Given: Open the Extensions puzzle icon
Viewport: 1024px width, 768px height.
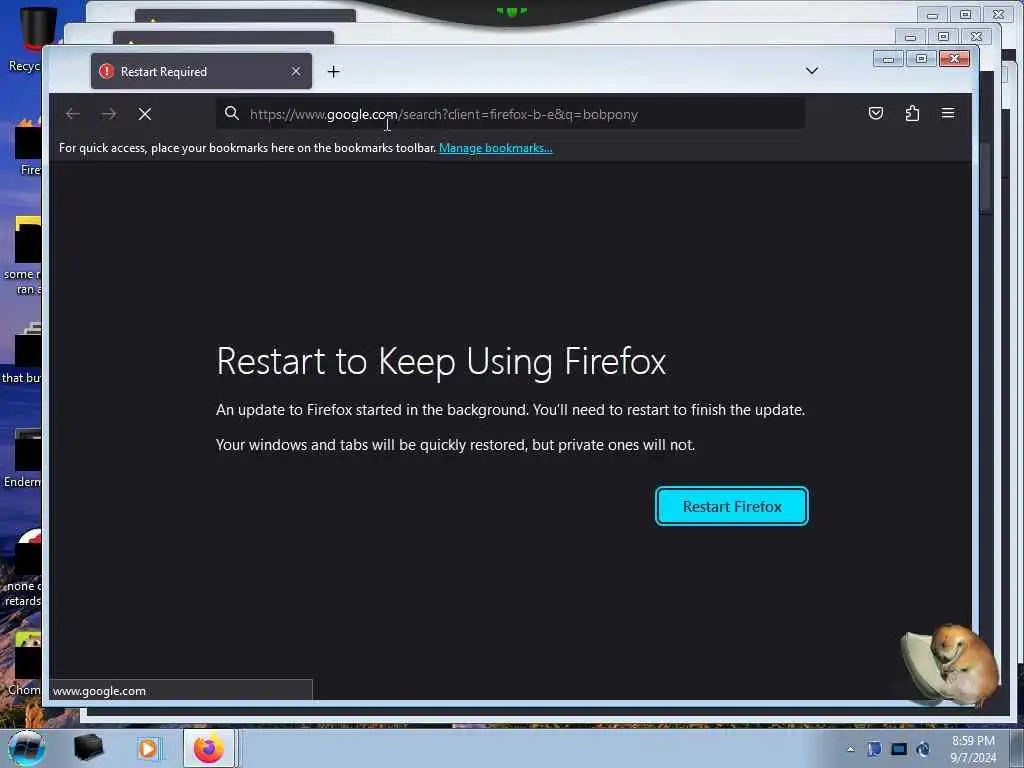Looking at the screenshot, I should click(x=912, y=113).
